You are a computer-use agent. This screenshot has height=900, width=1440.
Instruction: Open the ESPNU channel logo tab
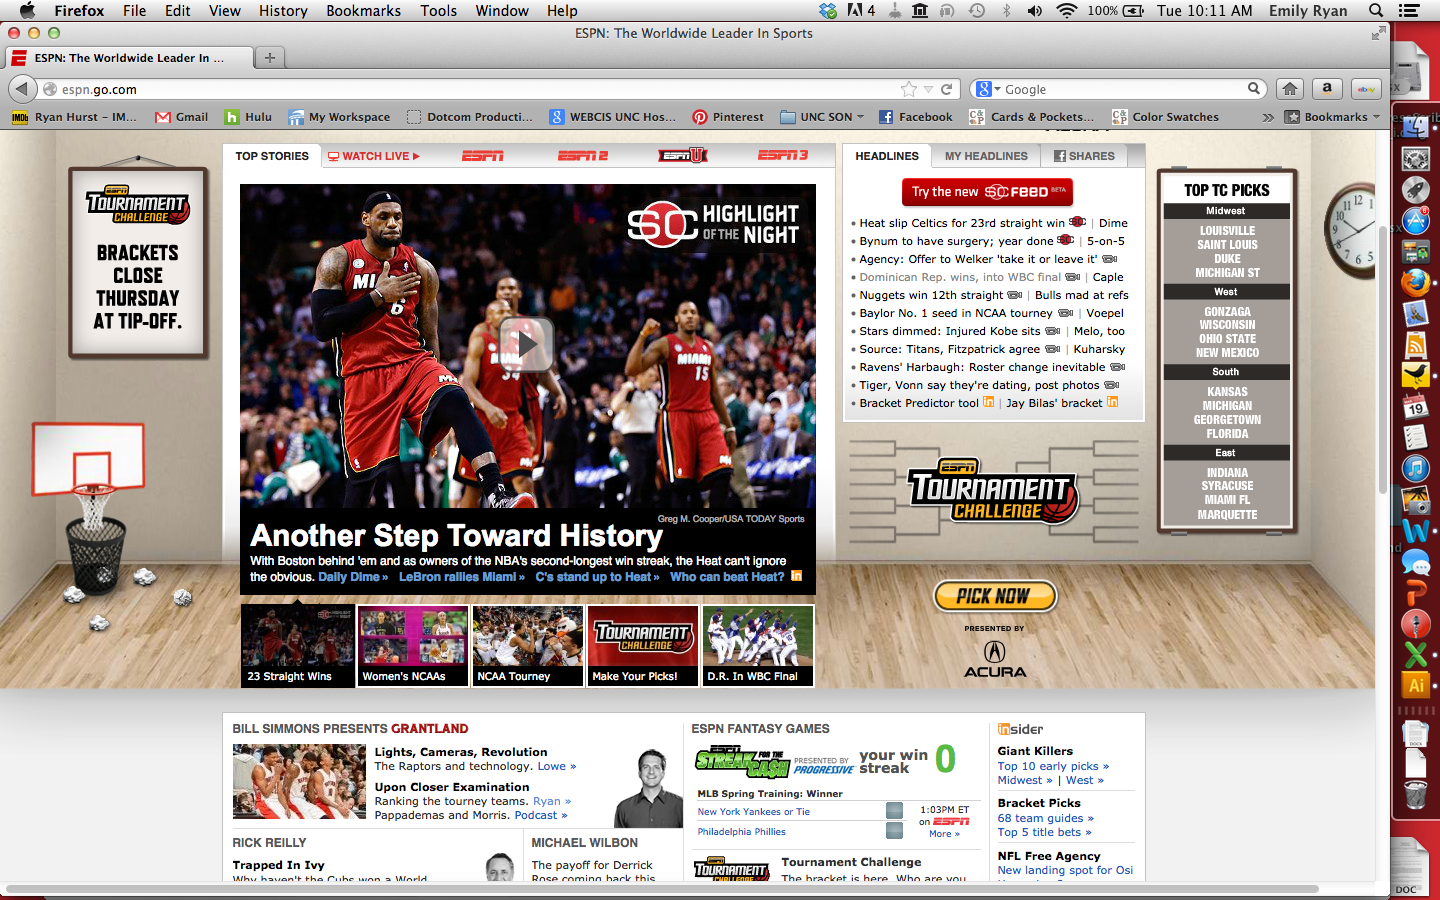682,155
